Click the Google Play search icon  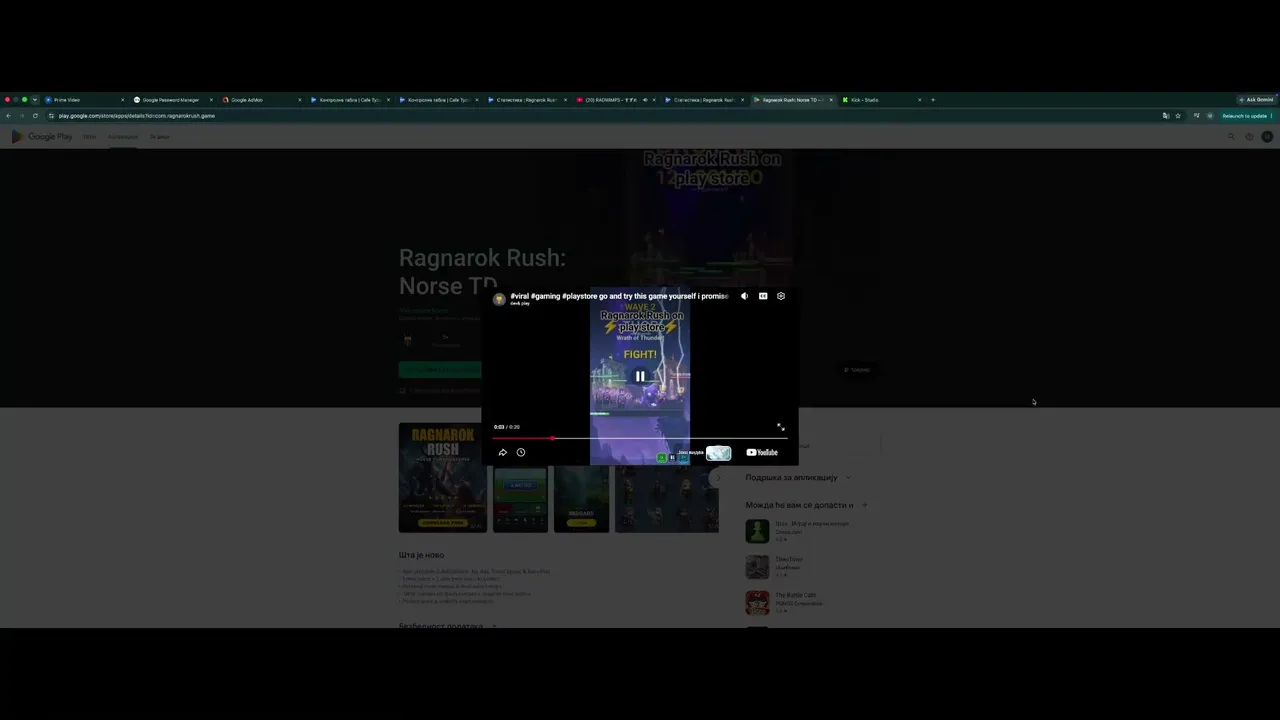1231,137
